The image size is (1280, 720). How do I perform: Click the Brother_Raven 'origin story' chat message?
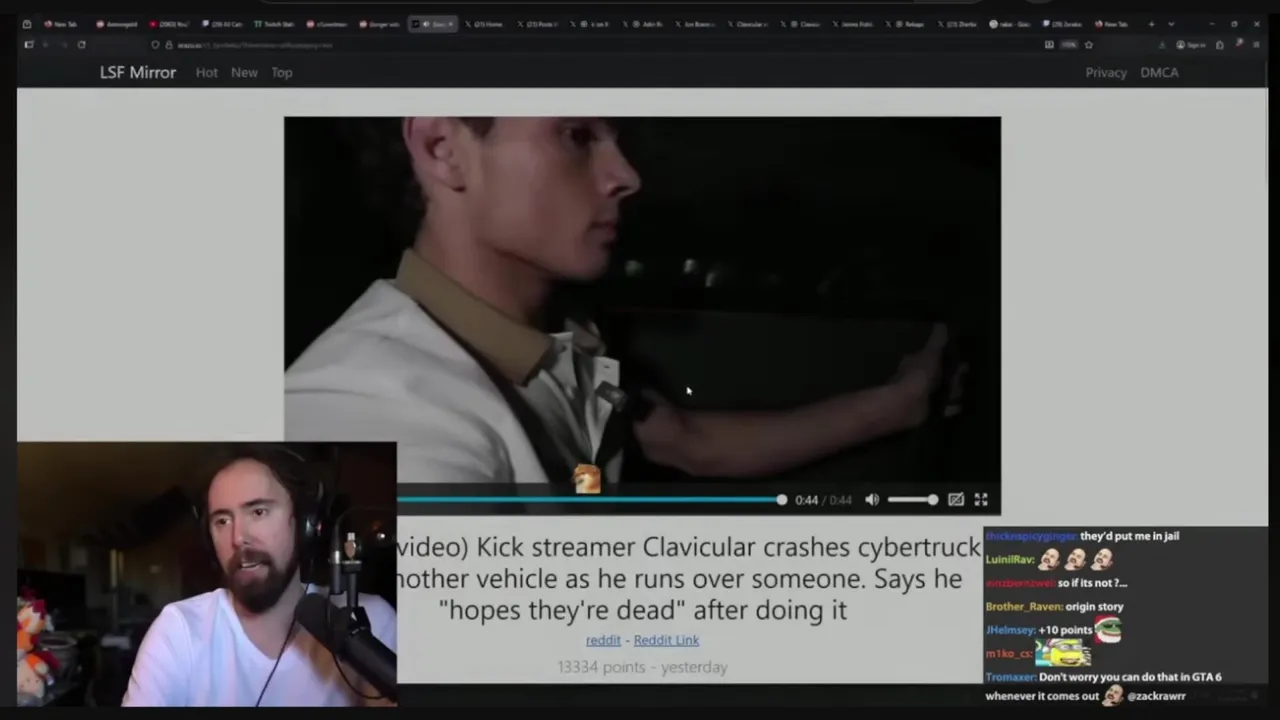pos(1054,606)
